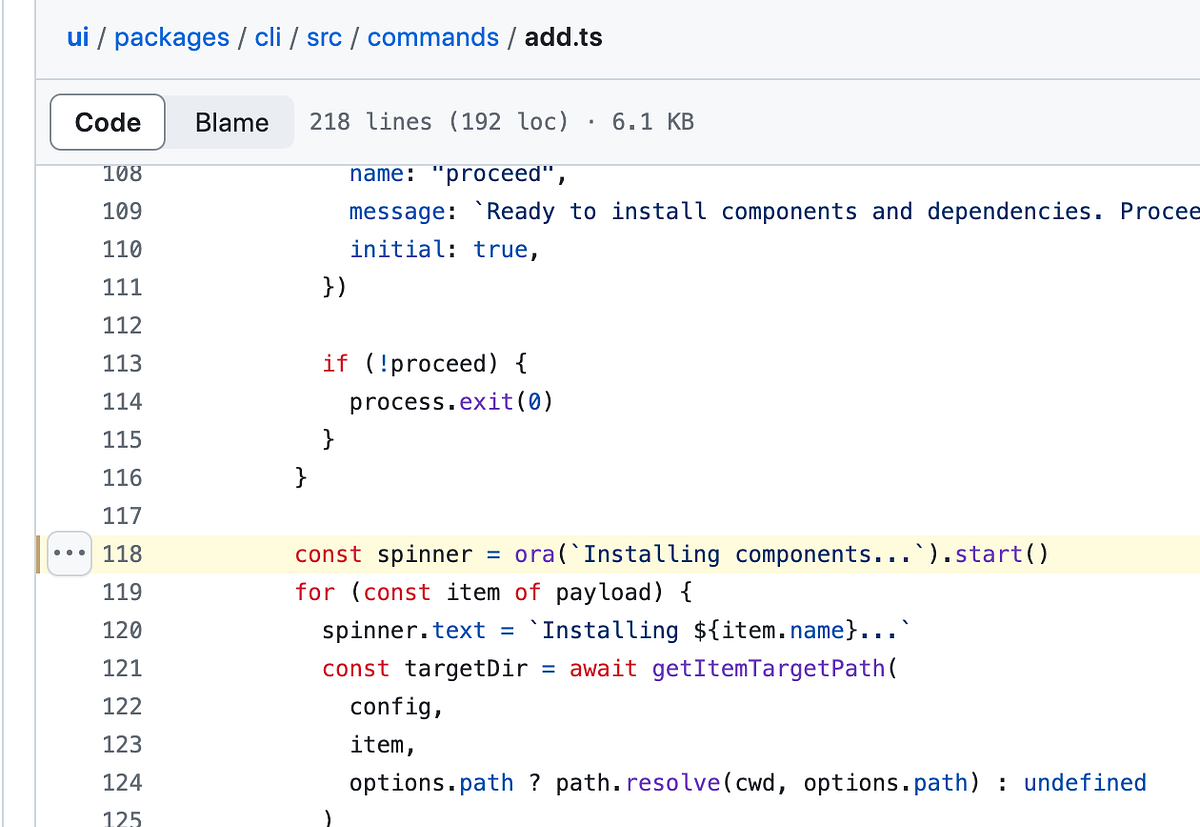Select line number 118

pos(122,553)
